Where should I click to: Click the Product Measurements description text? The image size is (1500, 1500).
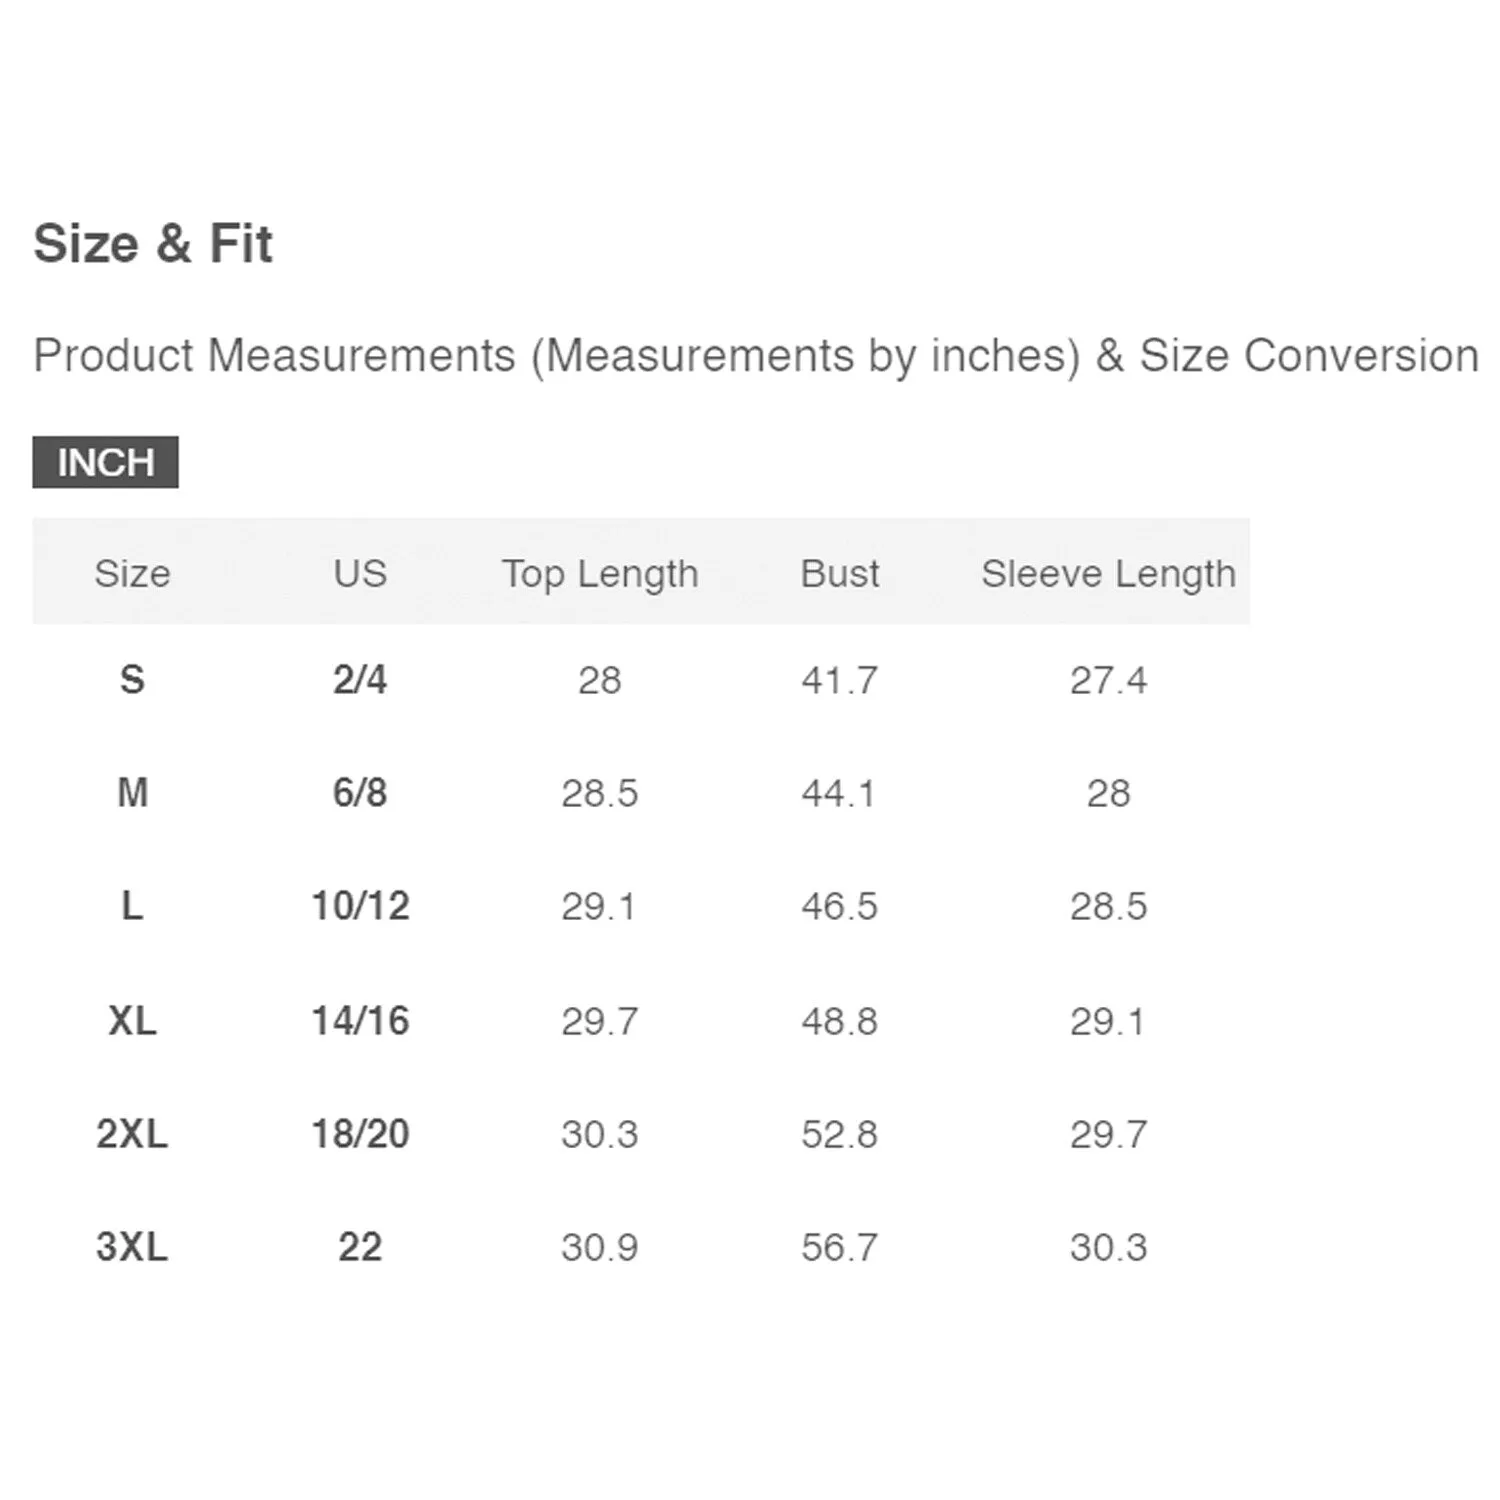pyautogui.click(x=755, y=355)
